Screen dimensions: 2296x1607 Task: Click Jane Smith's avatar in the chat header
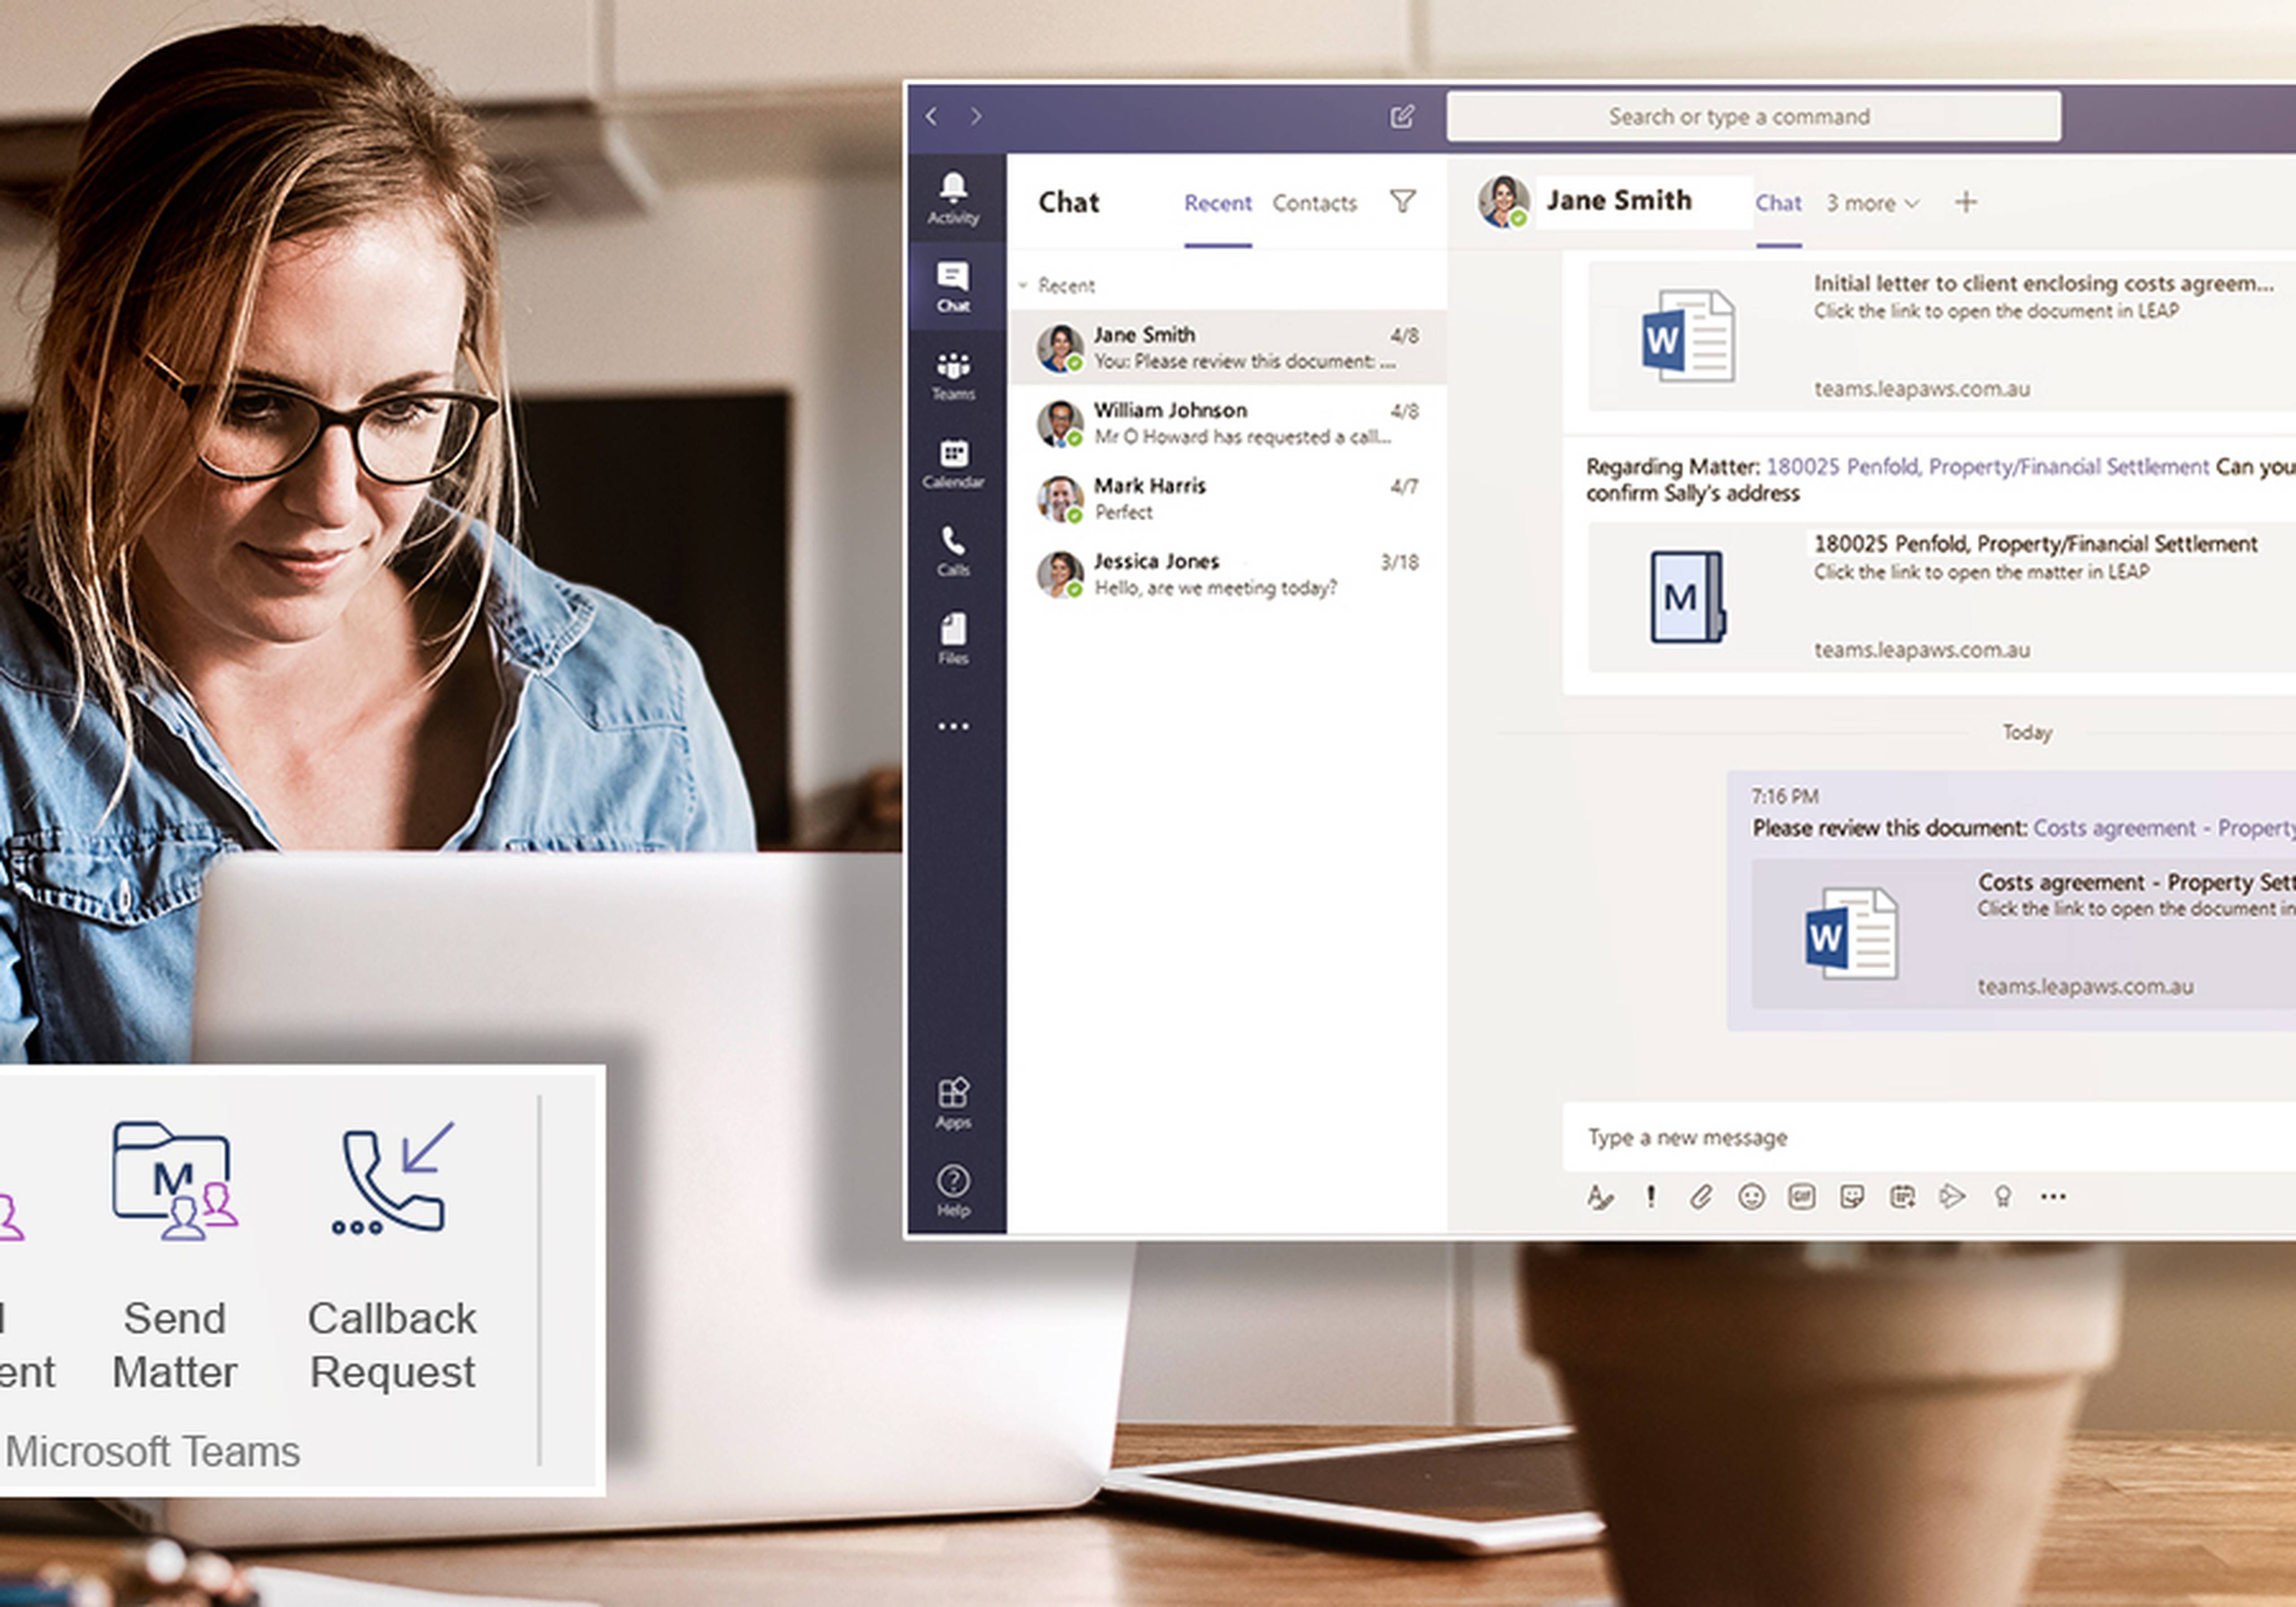tap(1503, 202)
